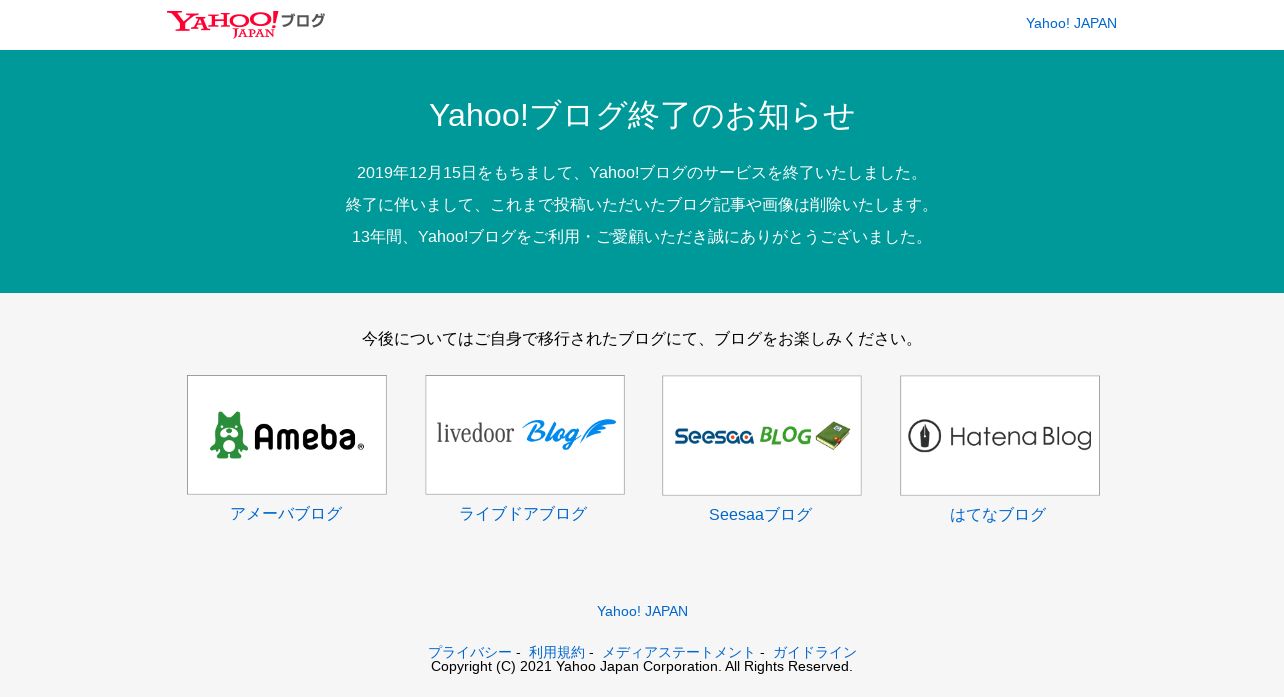Open the 利用規約 footer link
This screenshot has width=1284, height=697.
557,652
